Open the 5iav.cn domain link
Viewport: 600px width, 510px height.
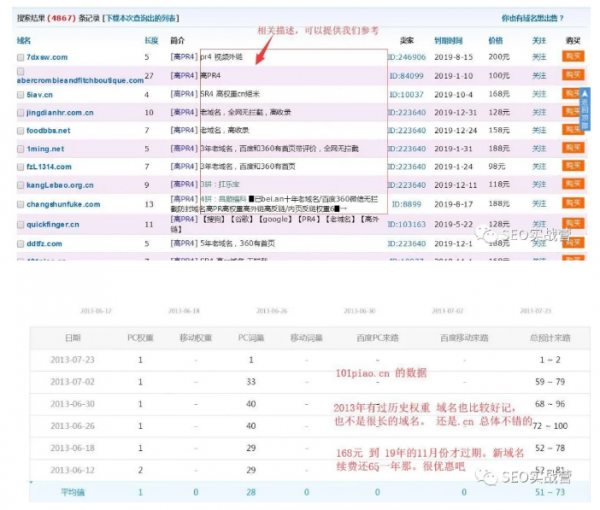(x=40, y=95)
